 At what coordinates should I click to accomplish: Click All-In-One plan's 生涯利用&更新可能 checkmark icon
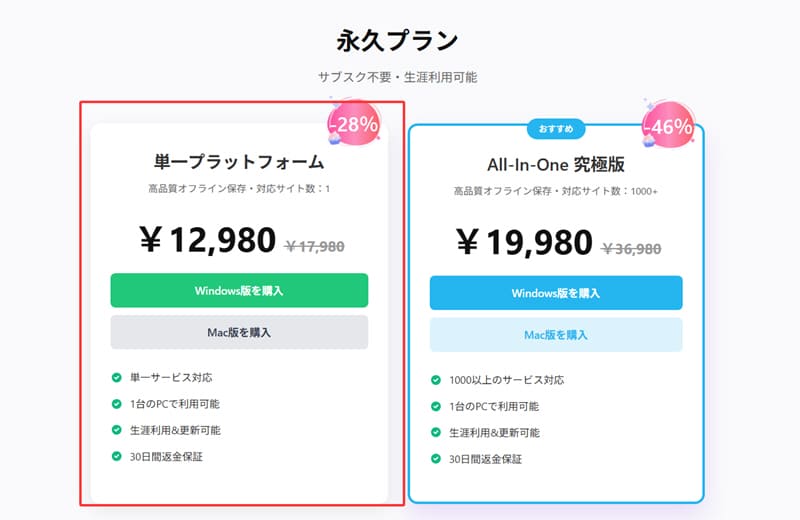(x=436, y=433)
